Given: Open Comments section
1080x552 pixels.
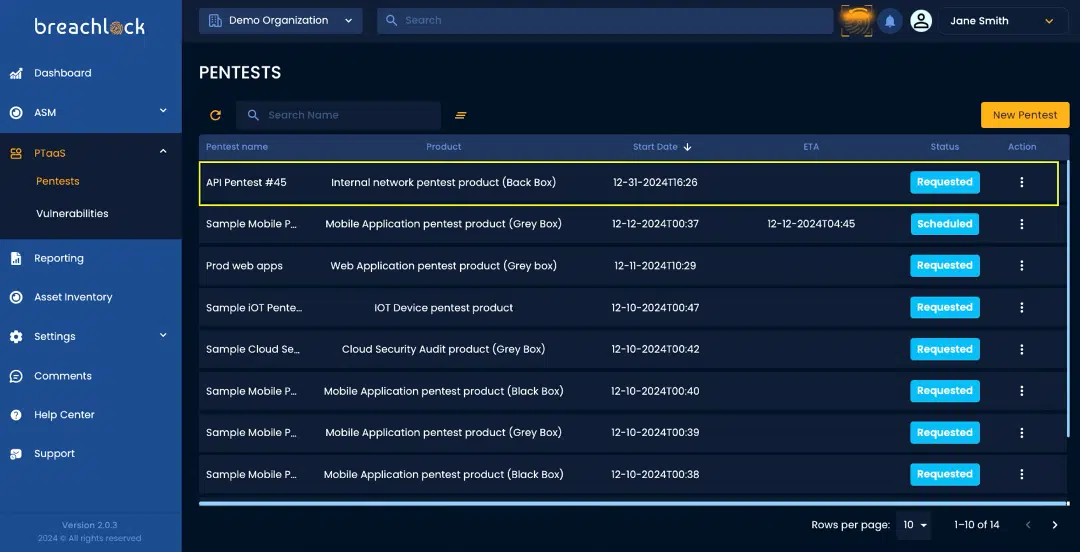Looking at the screenshot, I should pyautogui.click(x=63, y=376).
